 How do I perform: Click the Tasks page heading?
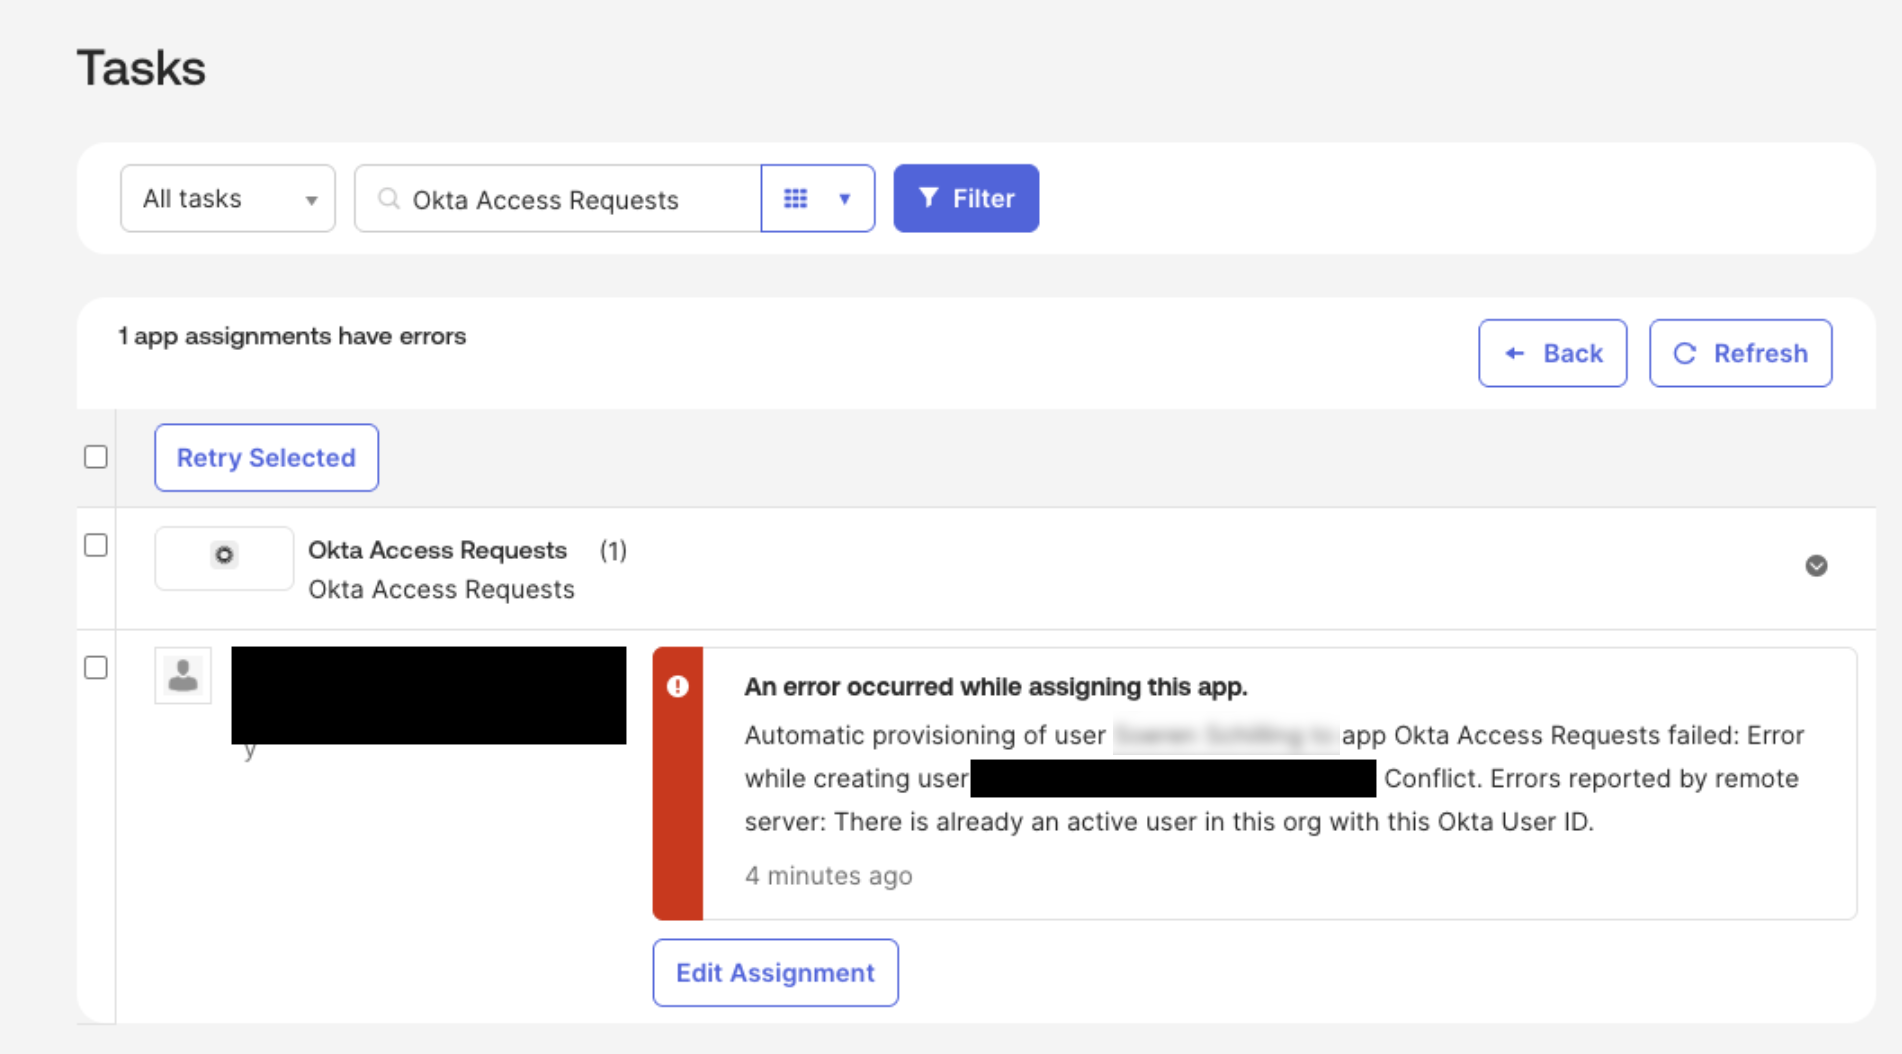click(141, 68)
